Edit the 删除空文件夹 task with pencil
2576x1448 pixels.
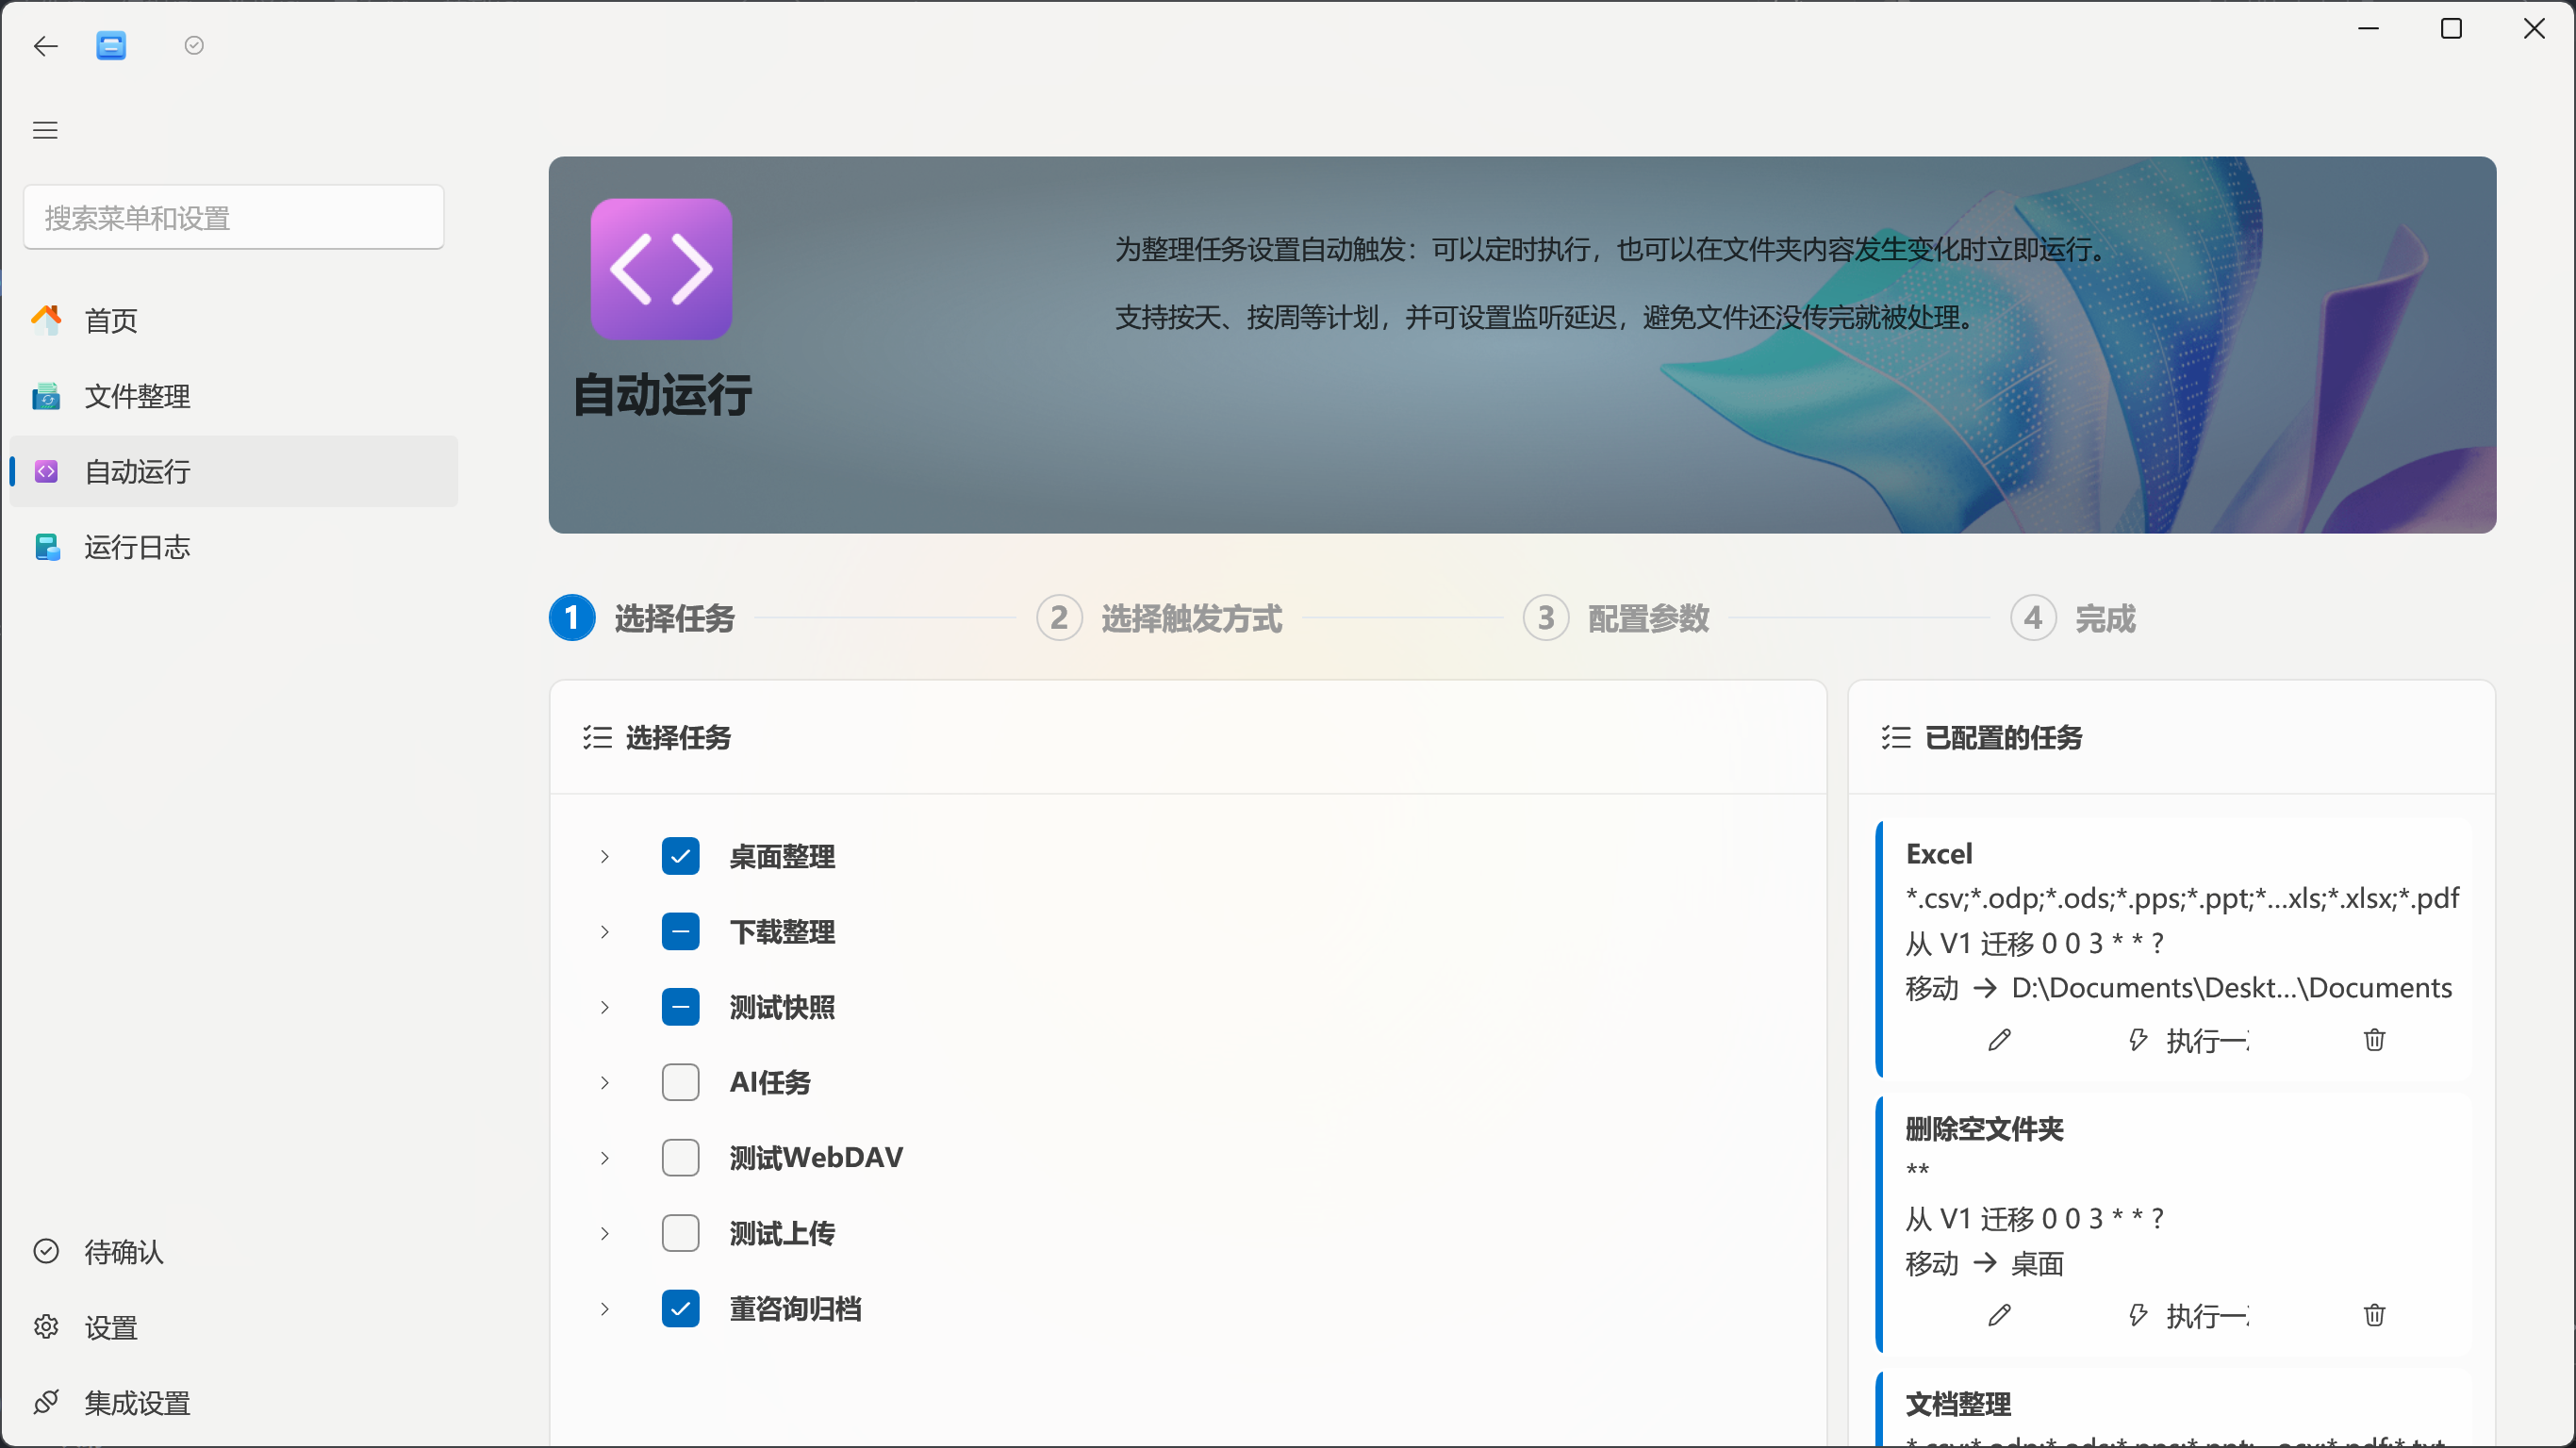(x=1999, y=1315)
